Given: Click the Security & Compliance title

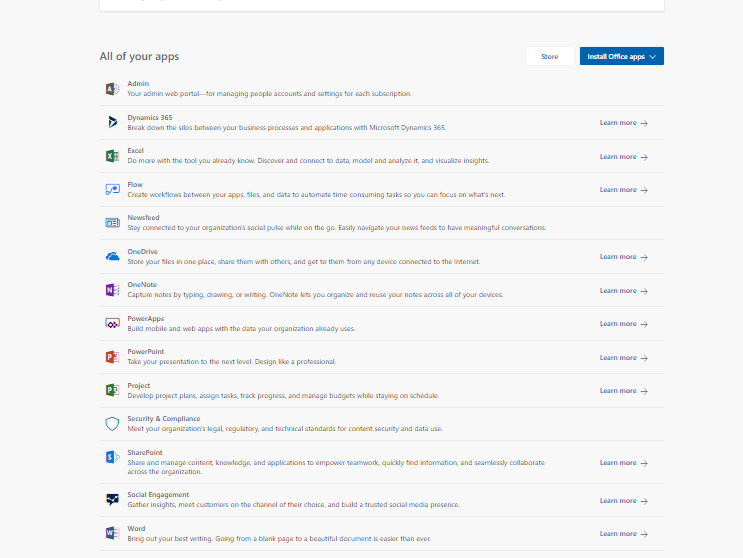Looking at the screenshot, I should [x=163, y=419].
